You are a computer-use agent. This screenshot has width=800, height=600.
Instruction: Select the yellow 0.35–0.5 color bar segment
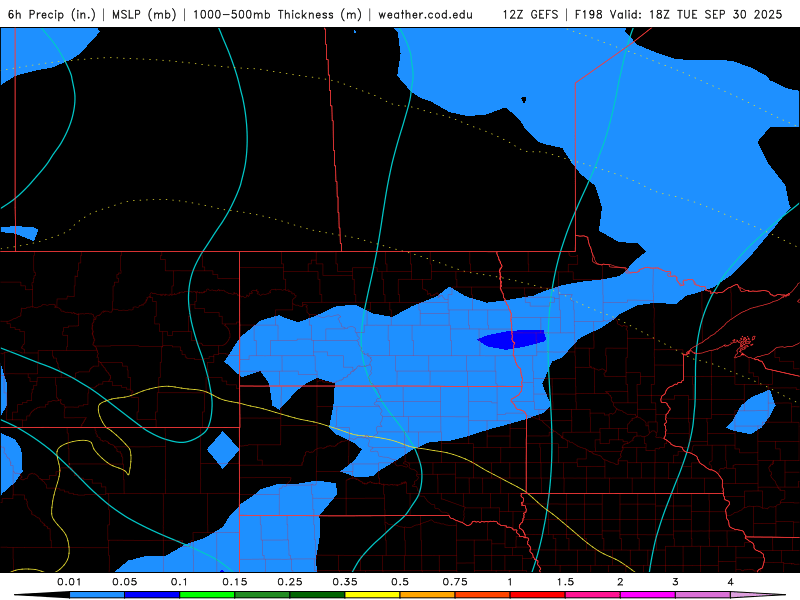pos(372,595)
